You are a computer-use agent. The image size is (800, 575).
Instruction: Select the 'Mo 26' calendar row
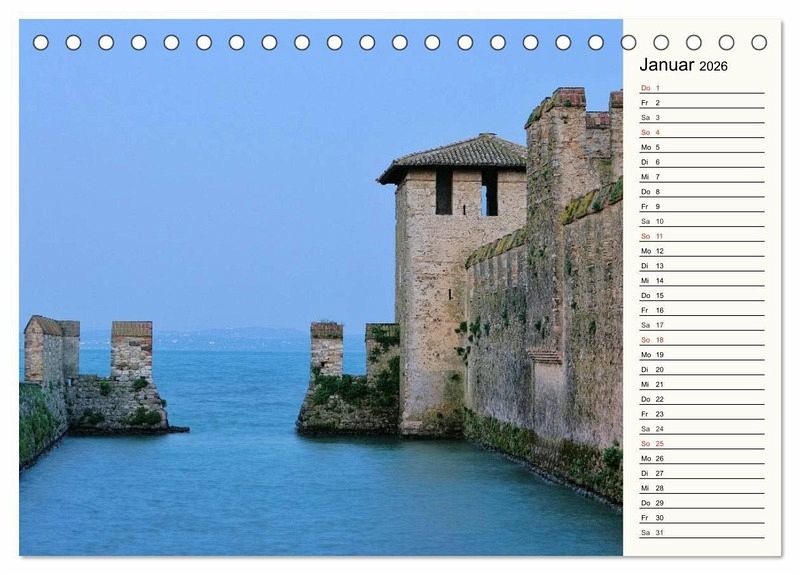(702, 458)
